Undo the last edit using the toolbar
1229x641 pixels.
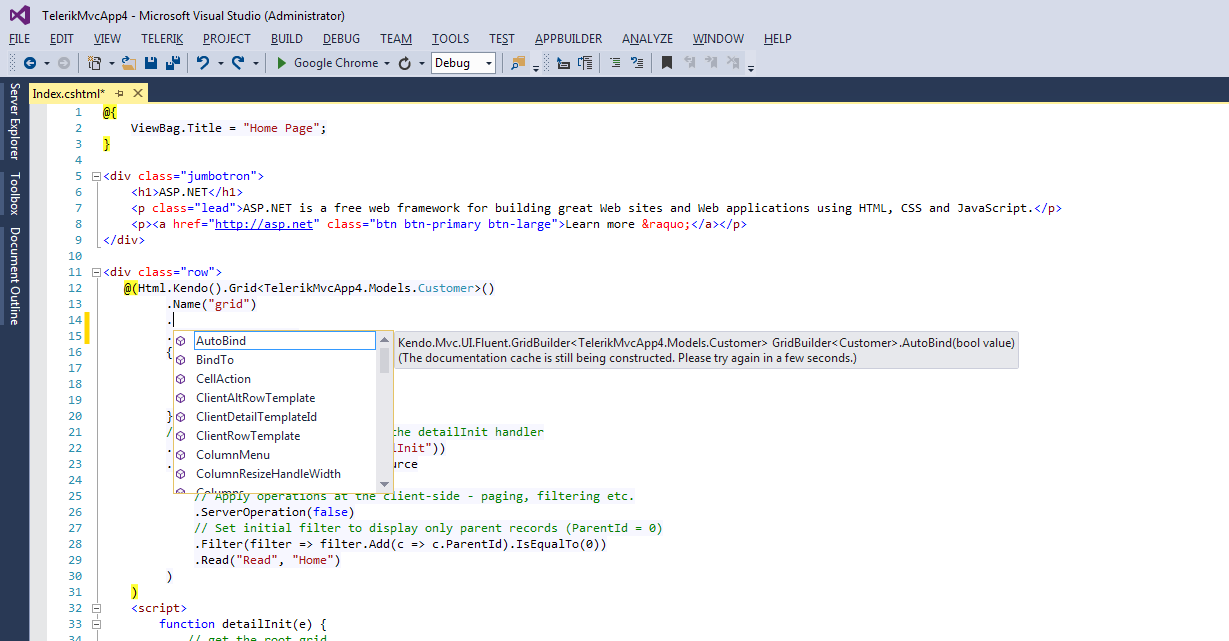pyautogui.click(x=203, y=63)
